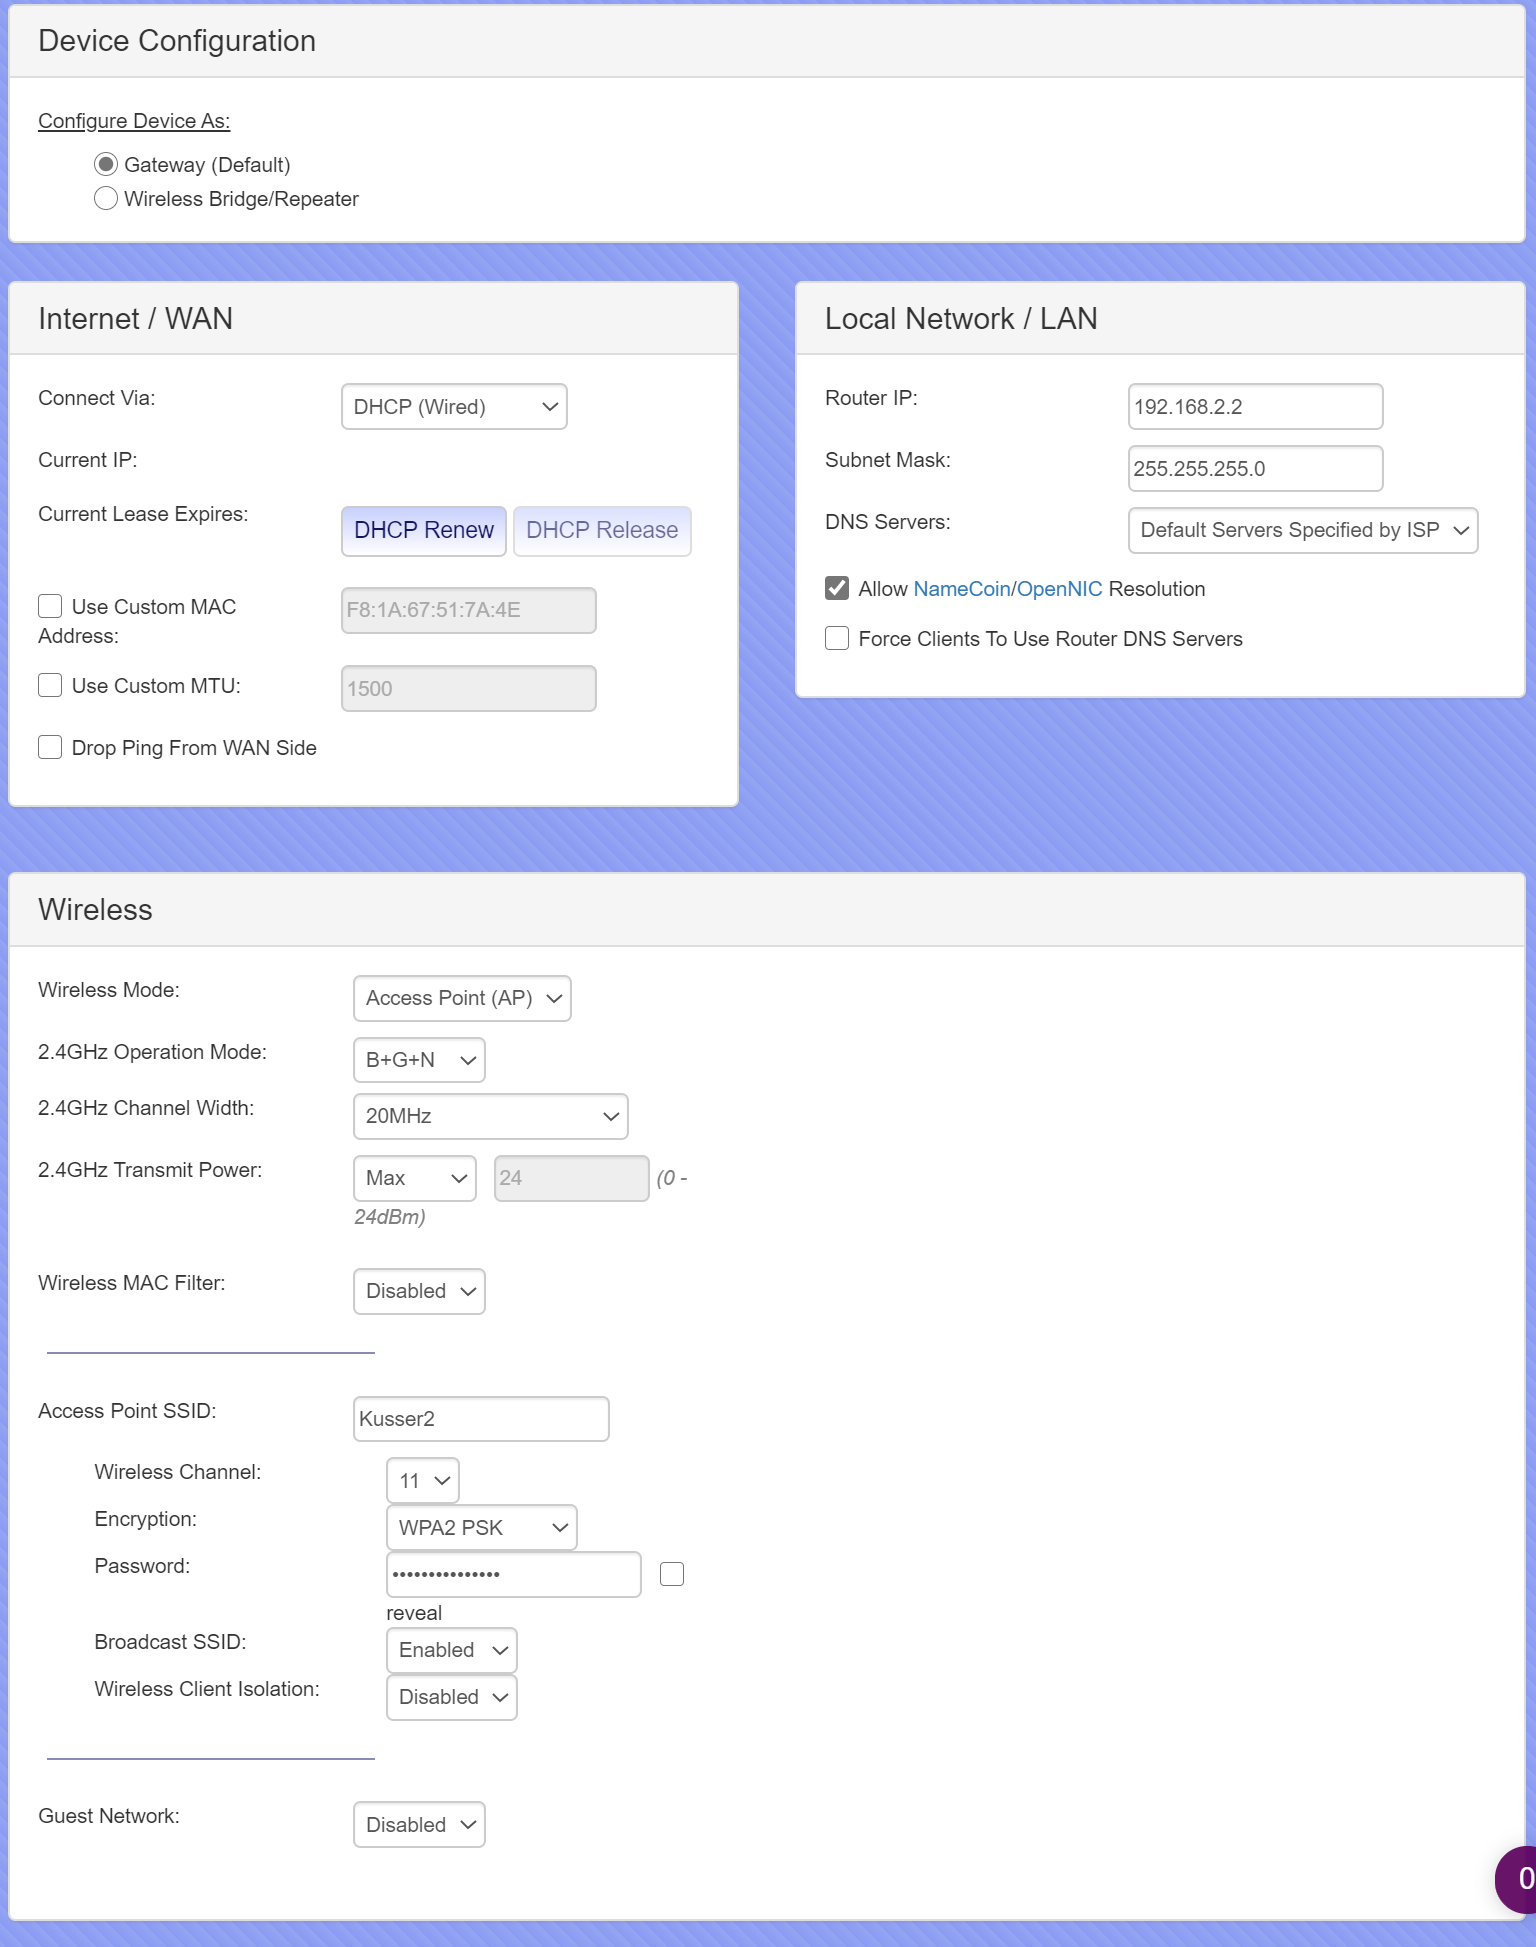Enable Force Clients To Use Router DNS
The image size is (1536, 1947).
point(837,638)
